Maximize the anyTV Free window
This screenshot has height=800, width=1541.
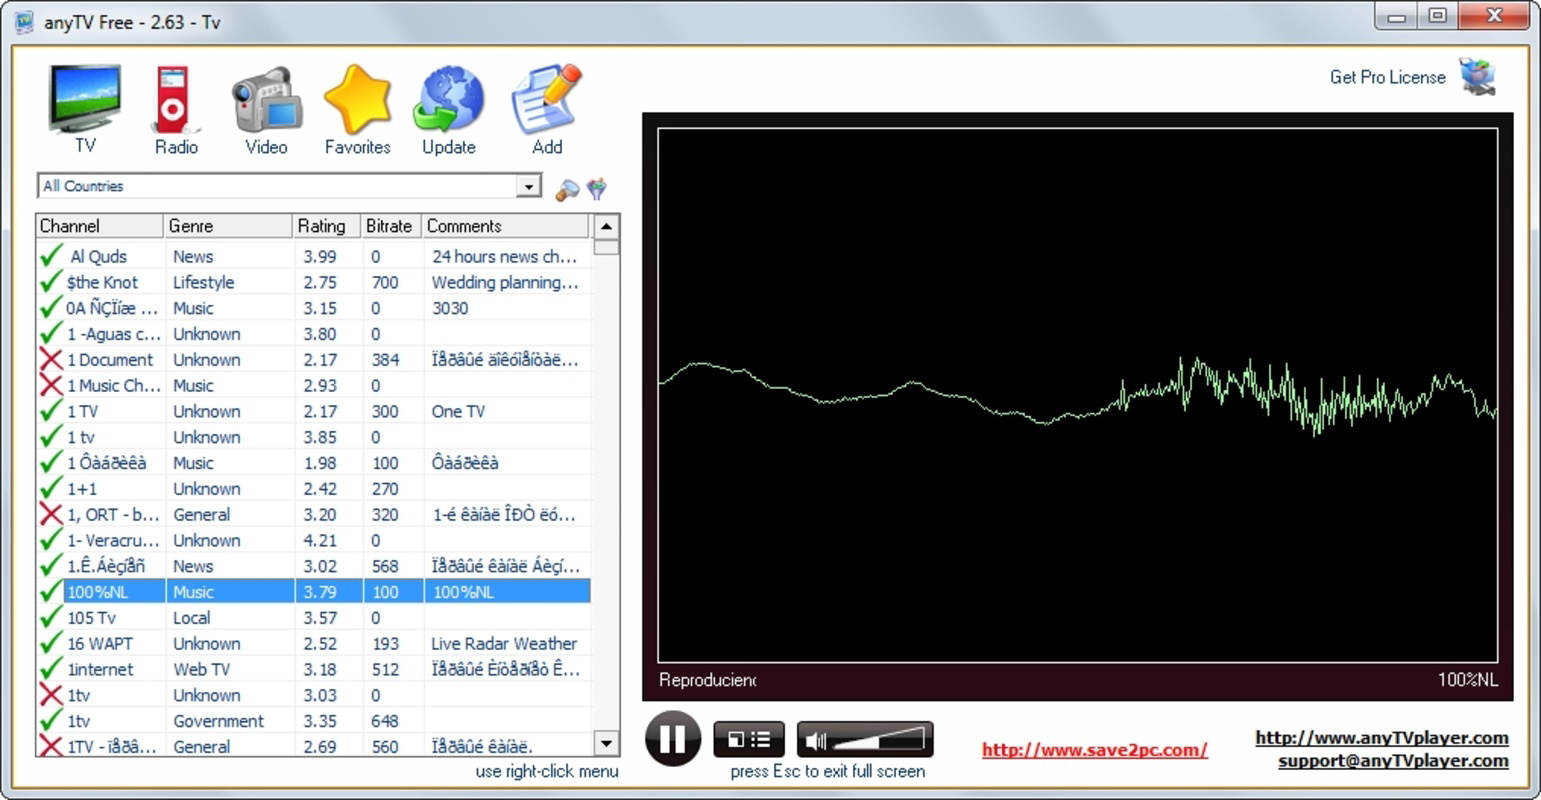click(x=1437, y=16)
